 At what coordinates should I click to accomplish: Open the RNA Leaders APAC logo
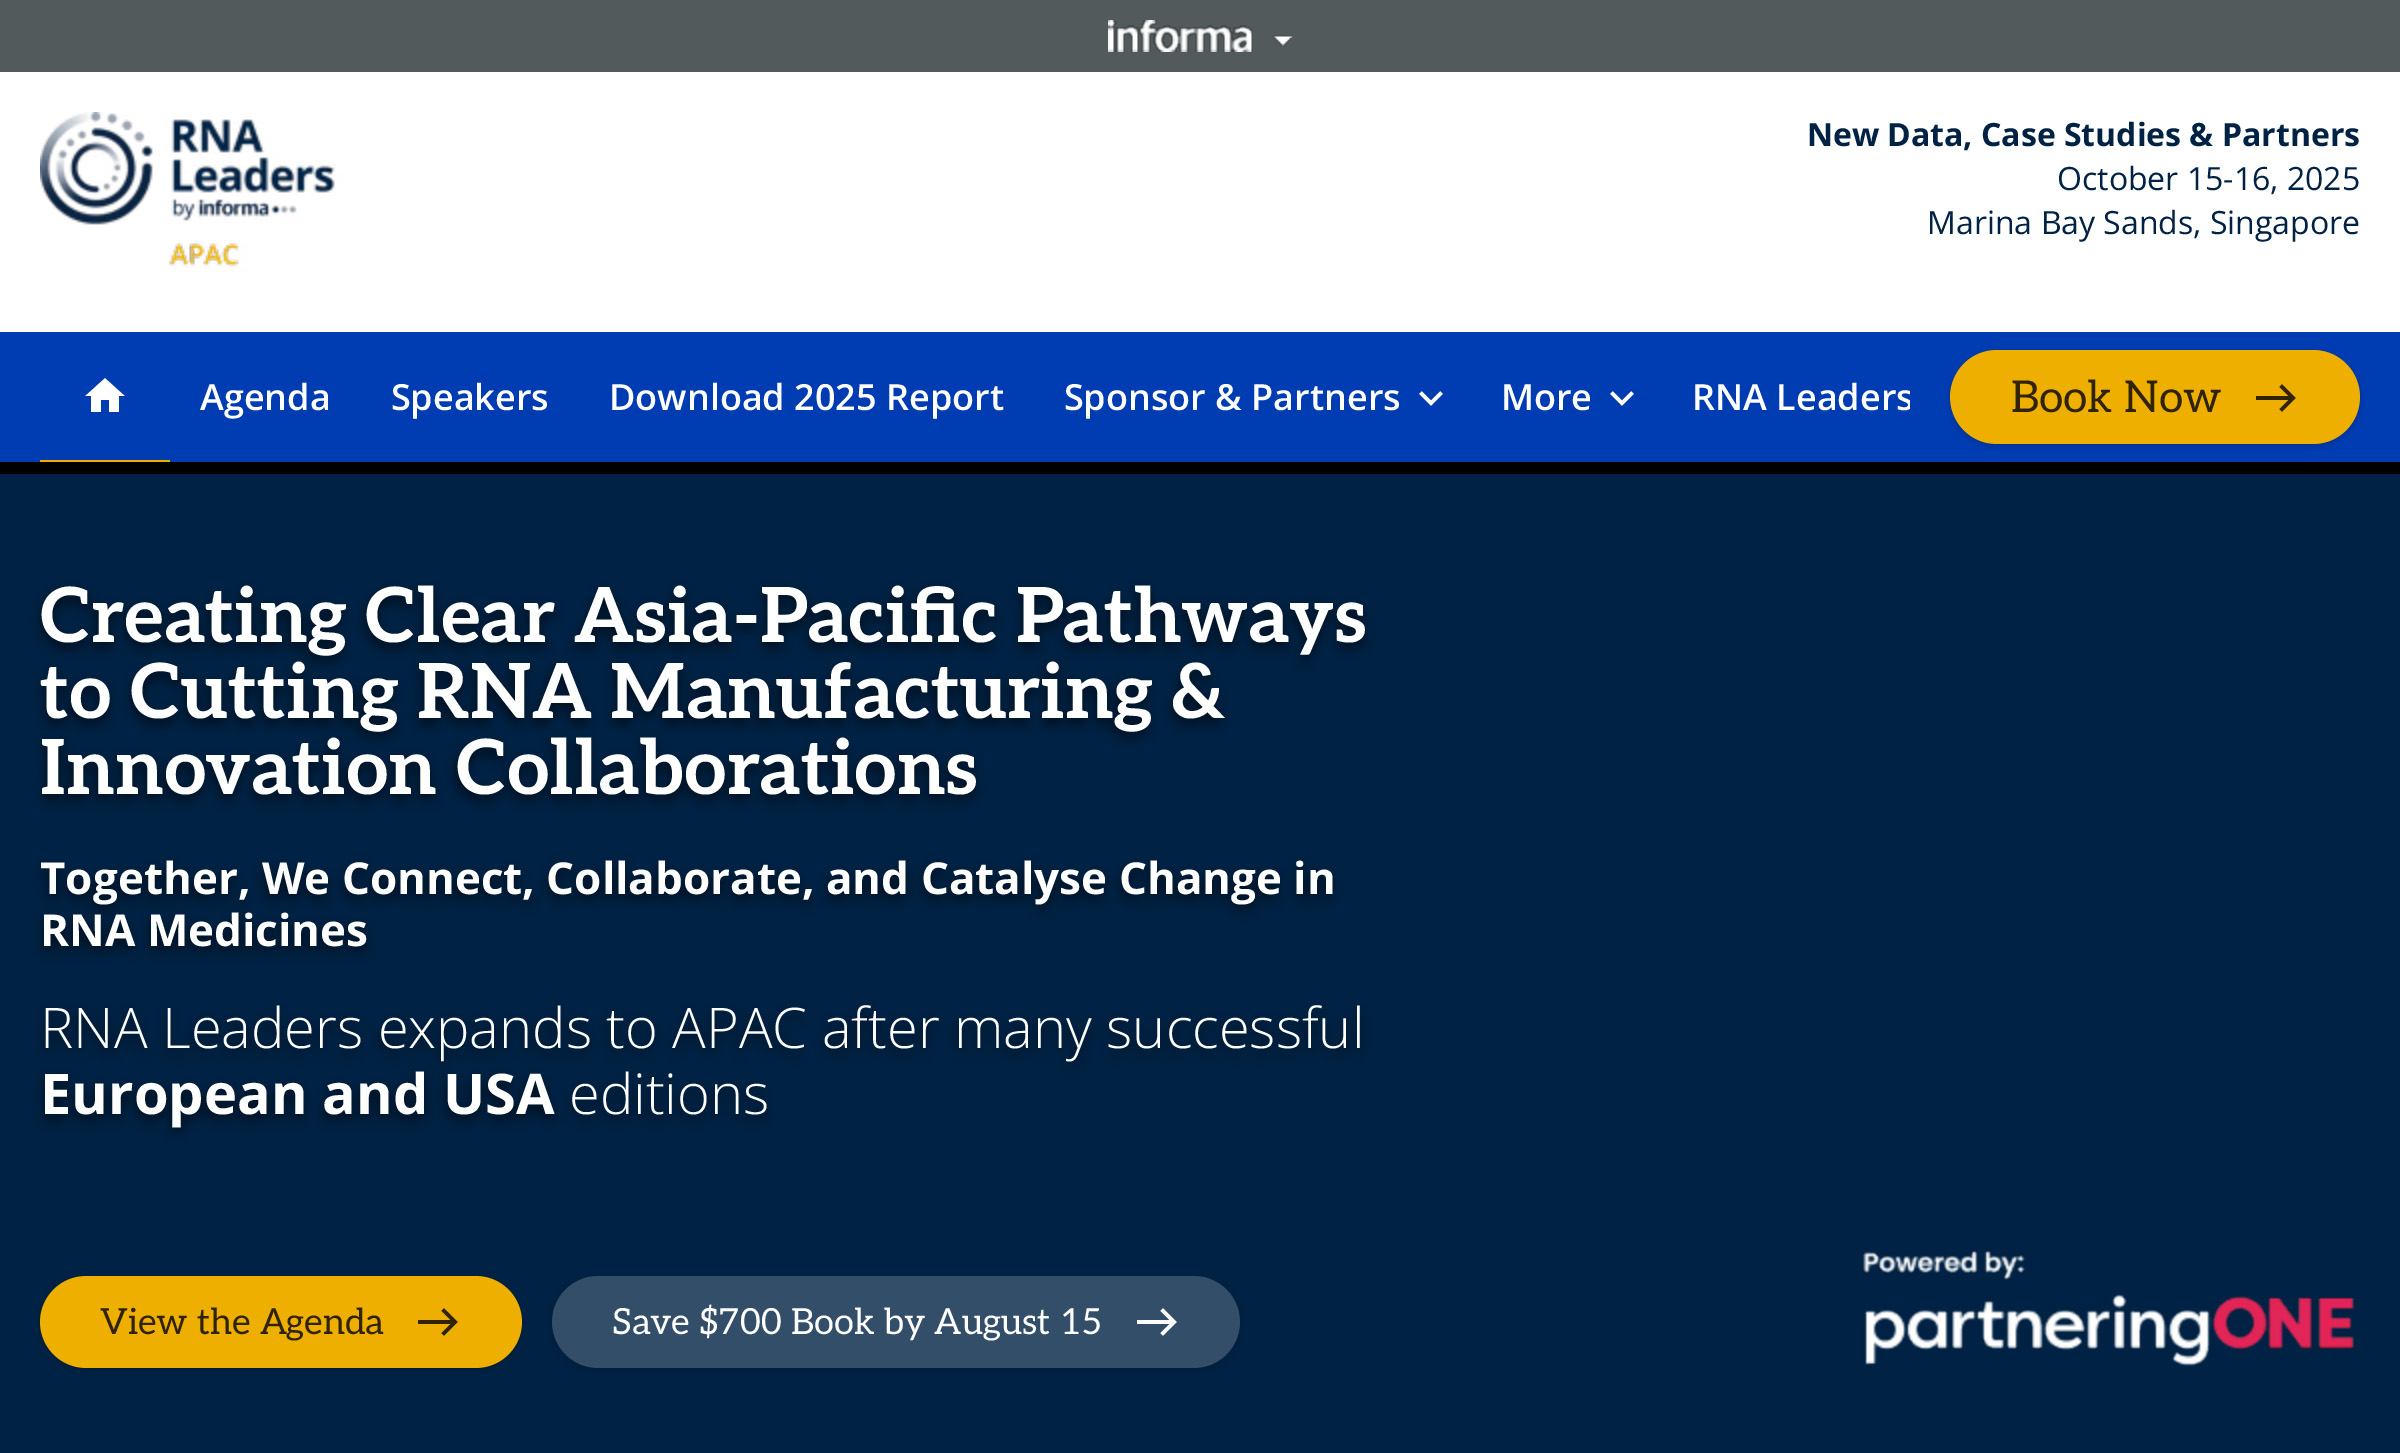tap(187, 190)
